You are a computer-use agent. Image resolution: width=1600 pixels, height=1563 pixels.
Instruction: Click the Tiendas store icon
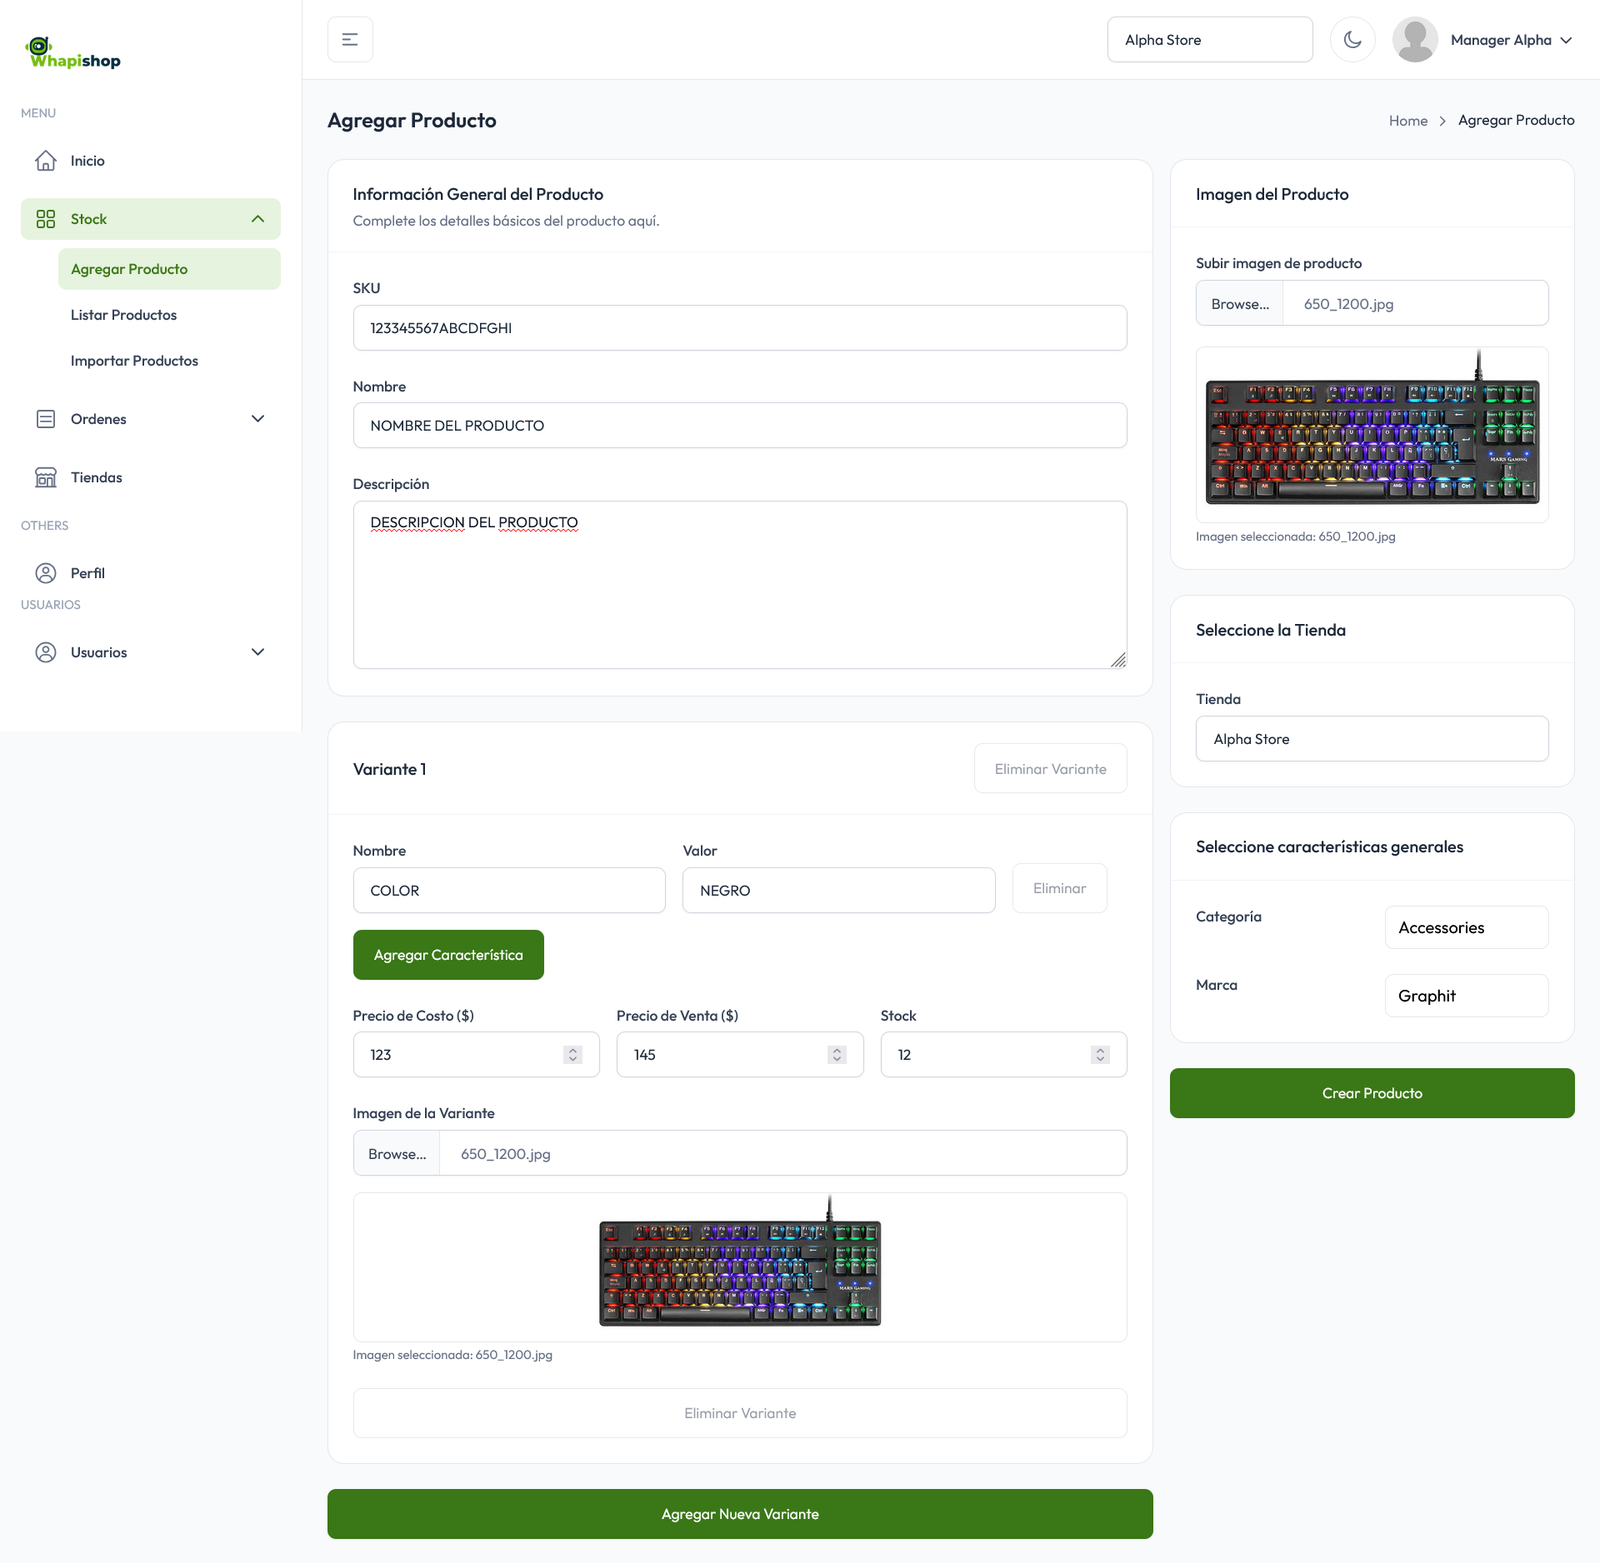click(x=46, y=478)
